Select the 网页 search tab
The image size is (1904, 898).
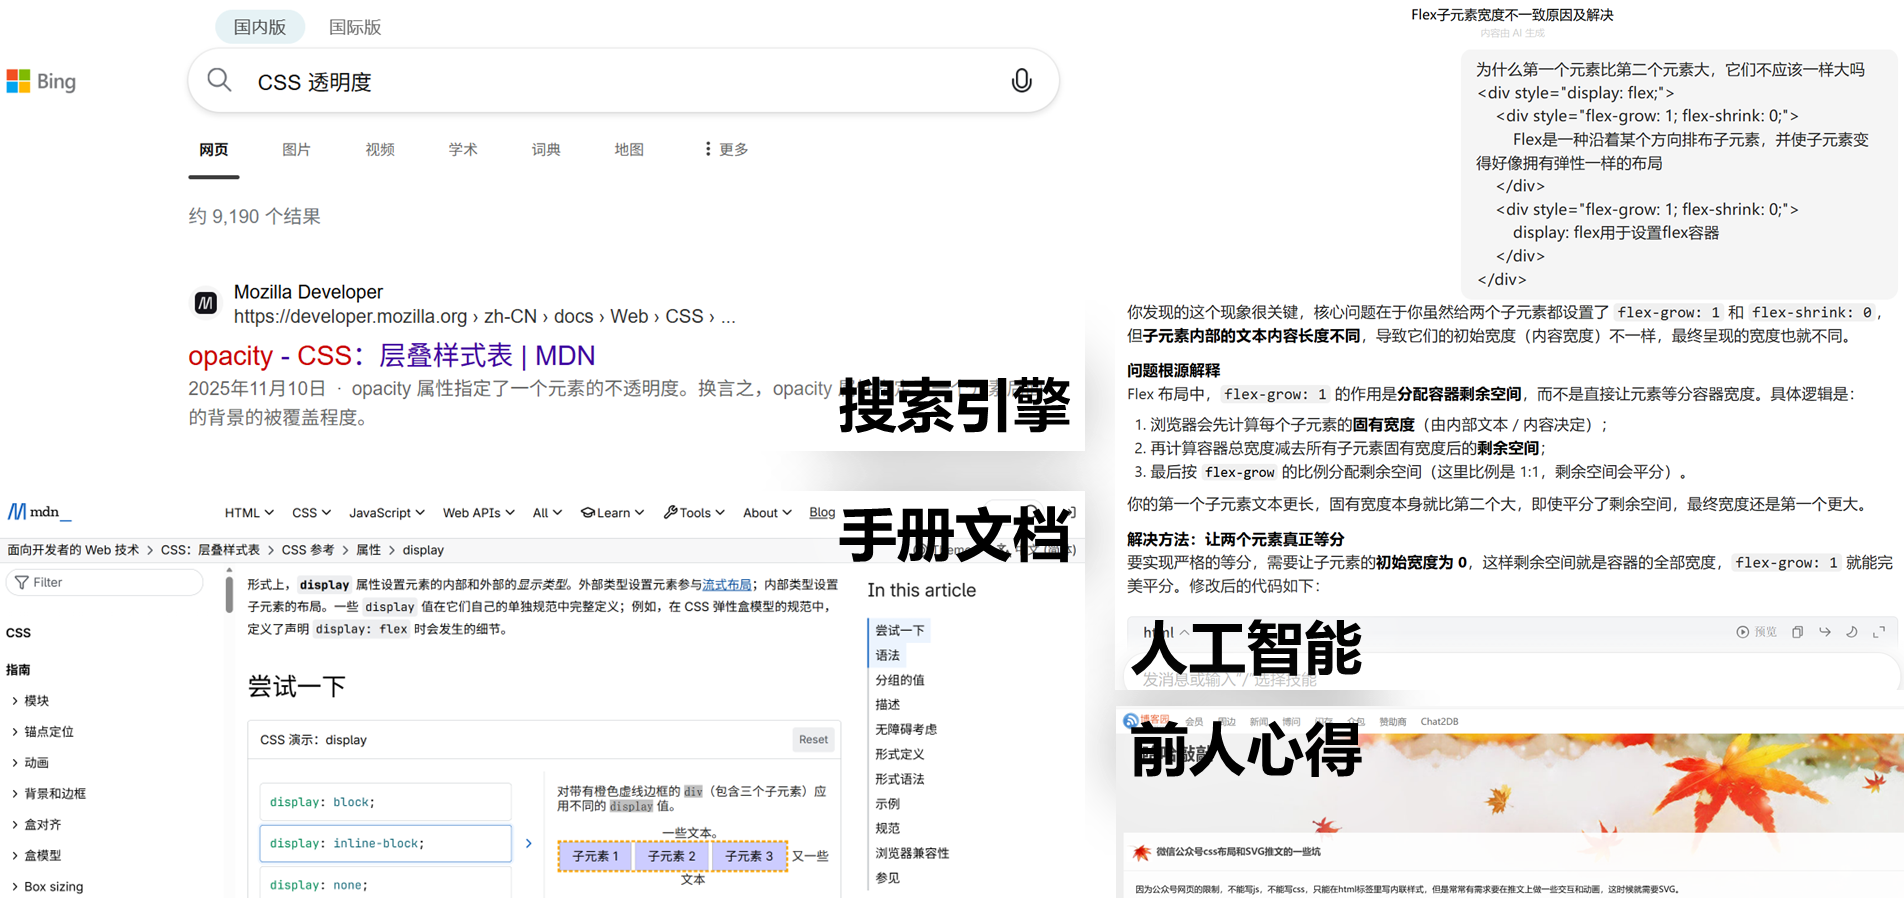[x=213, y=149]
